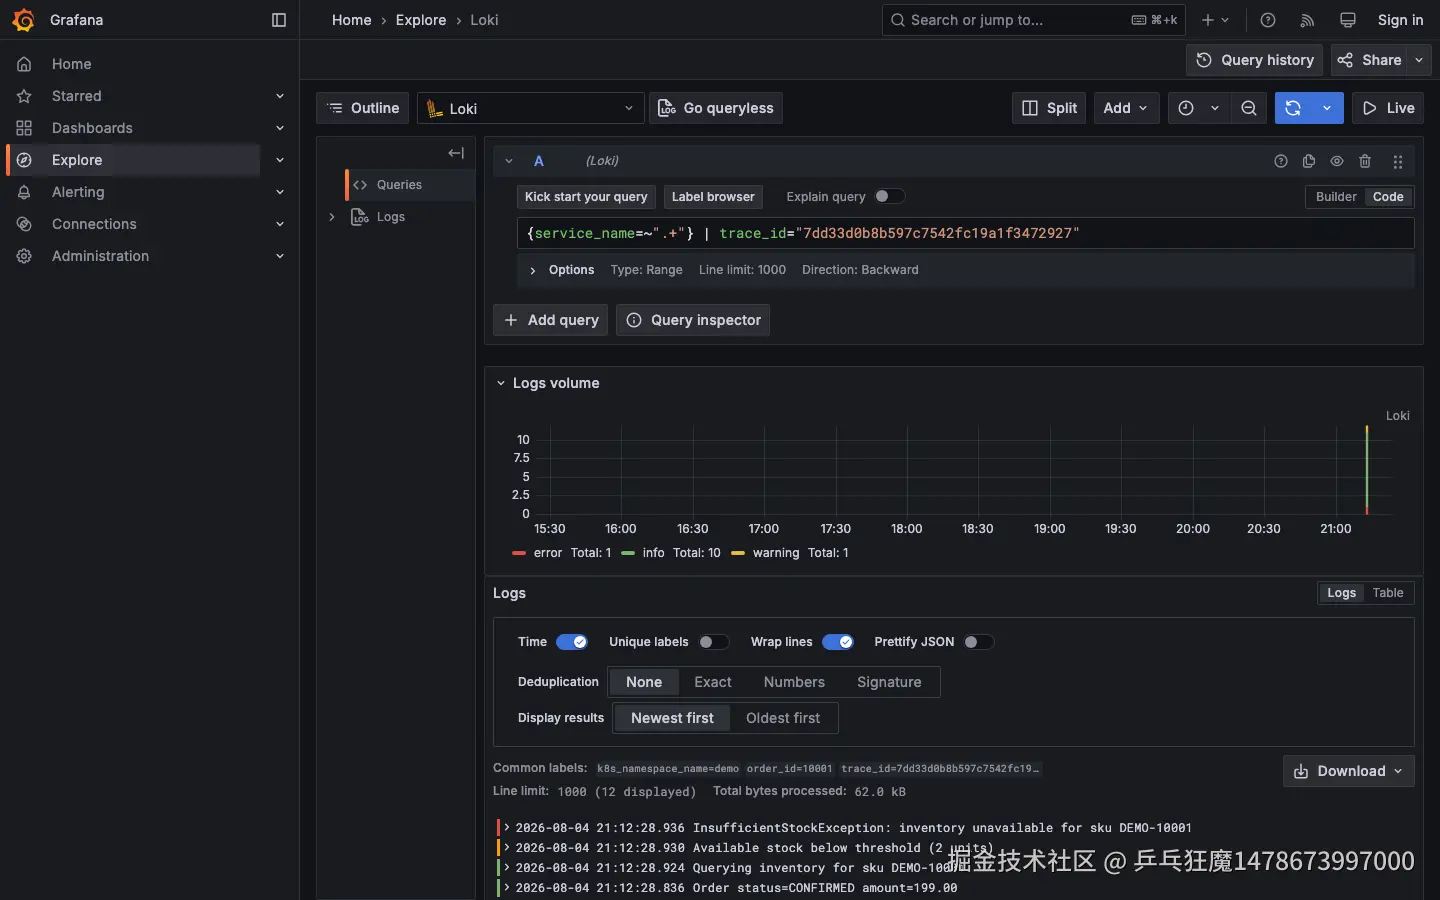Click the Starred star icon

(25, 96)
